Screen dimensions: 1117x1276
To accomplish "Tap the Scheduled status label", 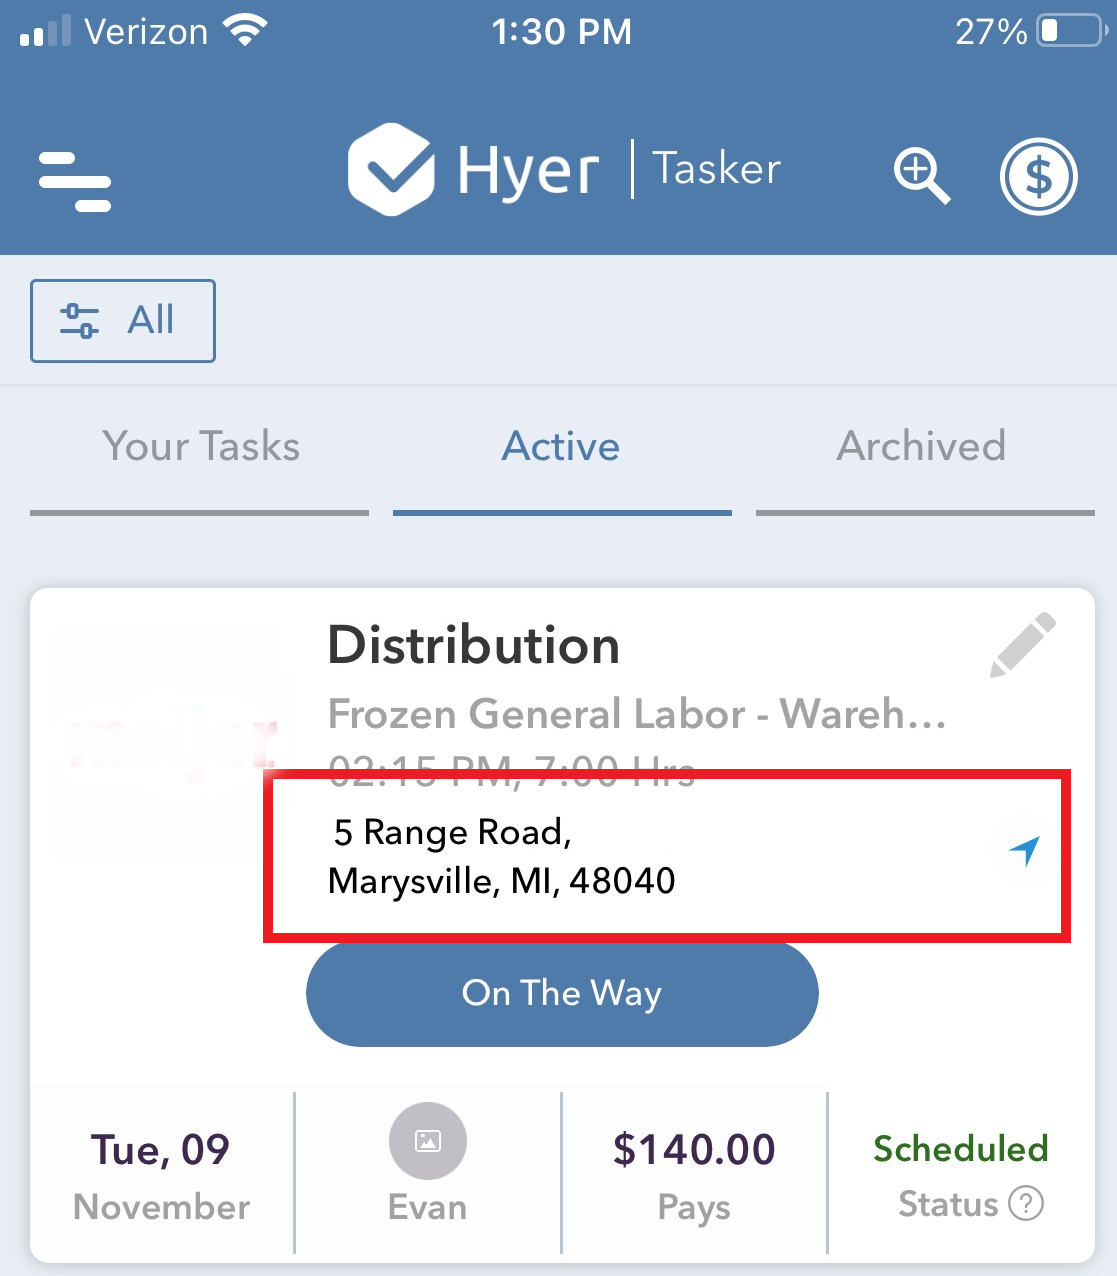I will click(961, 1149).
